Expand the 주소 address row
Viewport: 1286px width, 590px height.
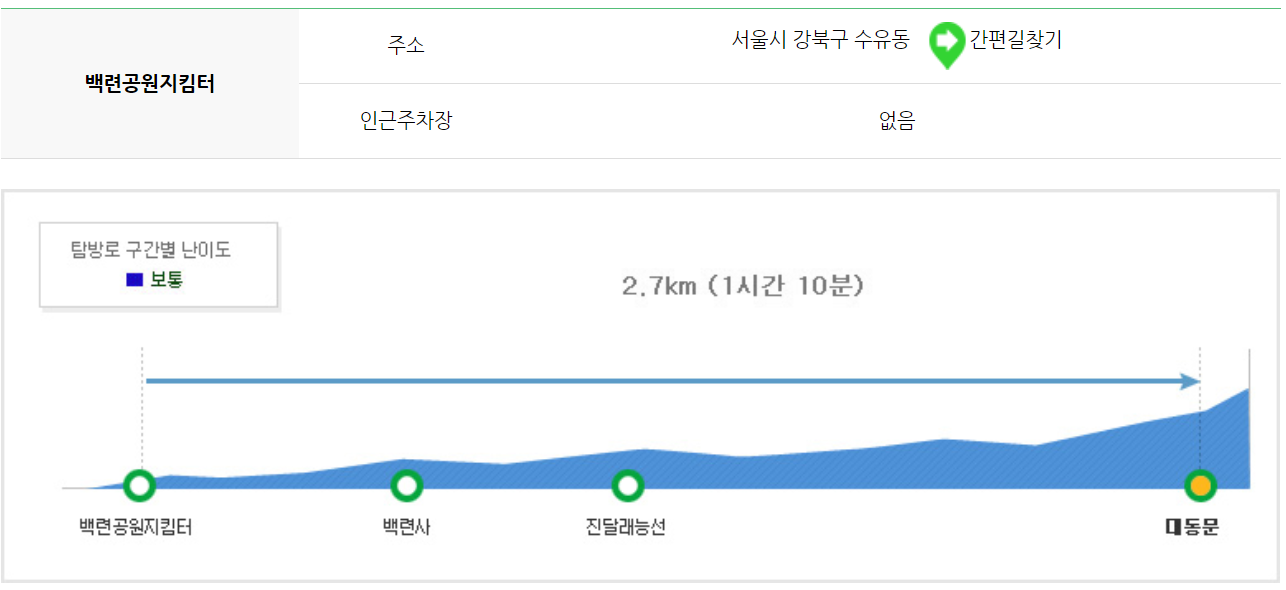coord(404,44)
